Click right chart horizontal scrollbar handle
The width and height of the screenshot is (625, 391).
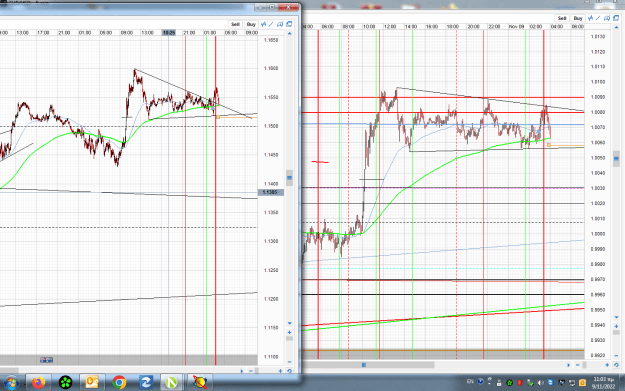364,365
